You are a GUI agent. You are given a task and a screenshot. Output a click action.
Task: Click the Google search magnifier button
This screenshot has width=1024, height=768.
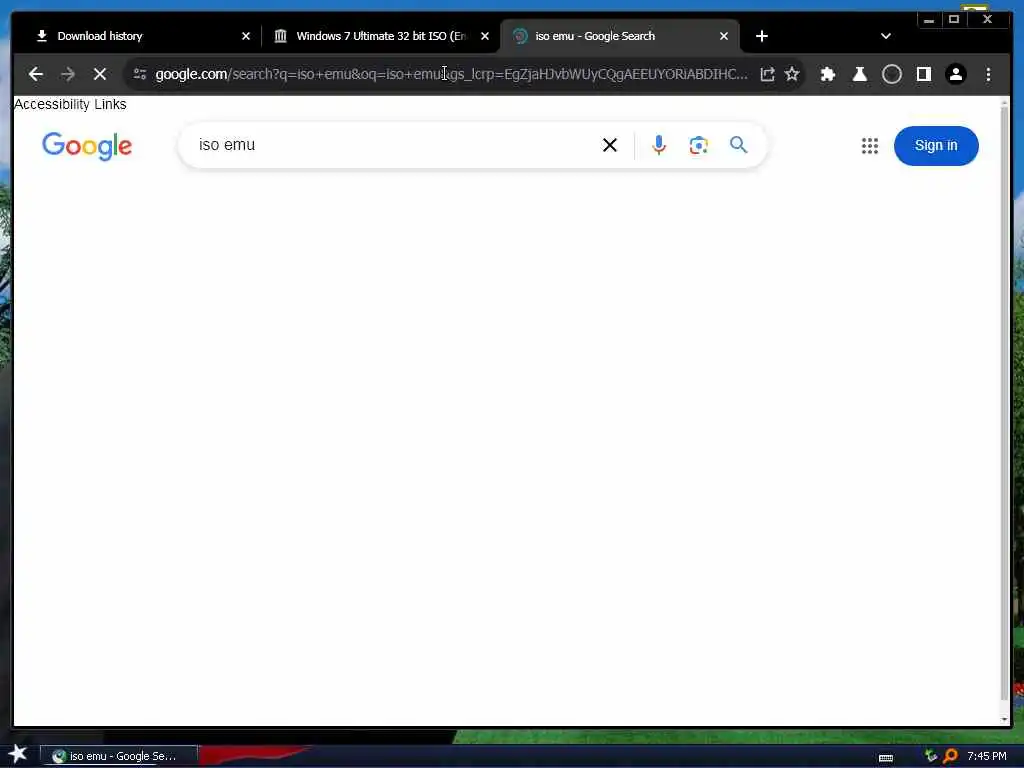739,145
